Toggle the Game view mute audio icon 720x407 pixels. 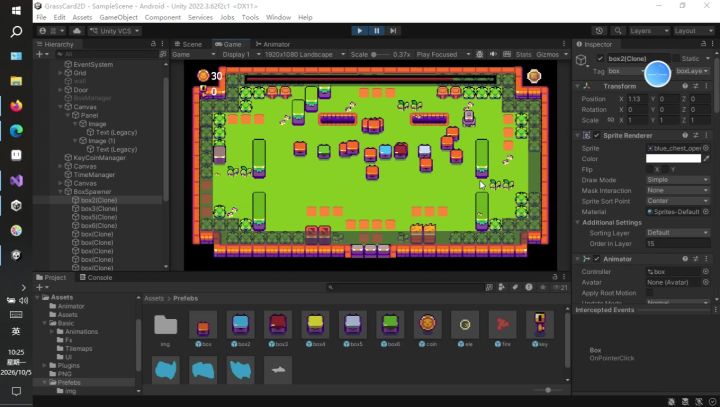click(x=493, y=54)
